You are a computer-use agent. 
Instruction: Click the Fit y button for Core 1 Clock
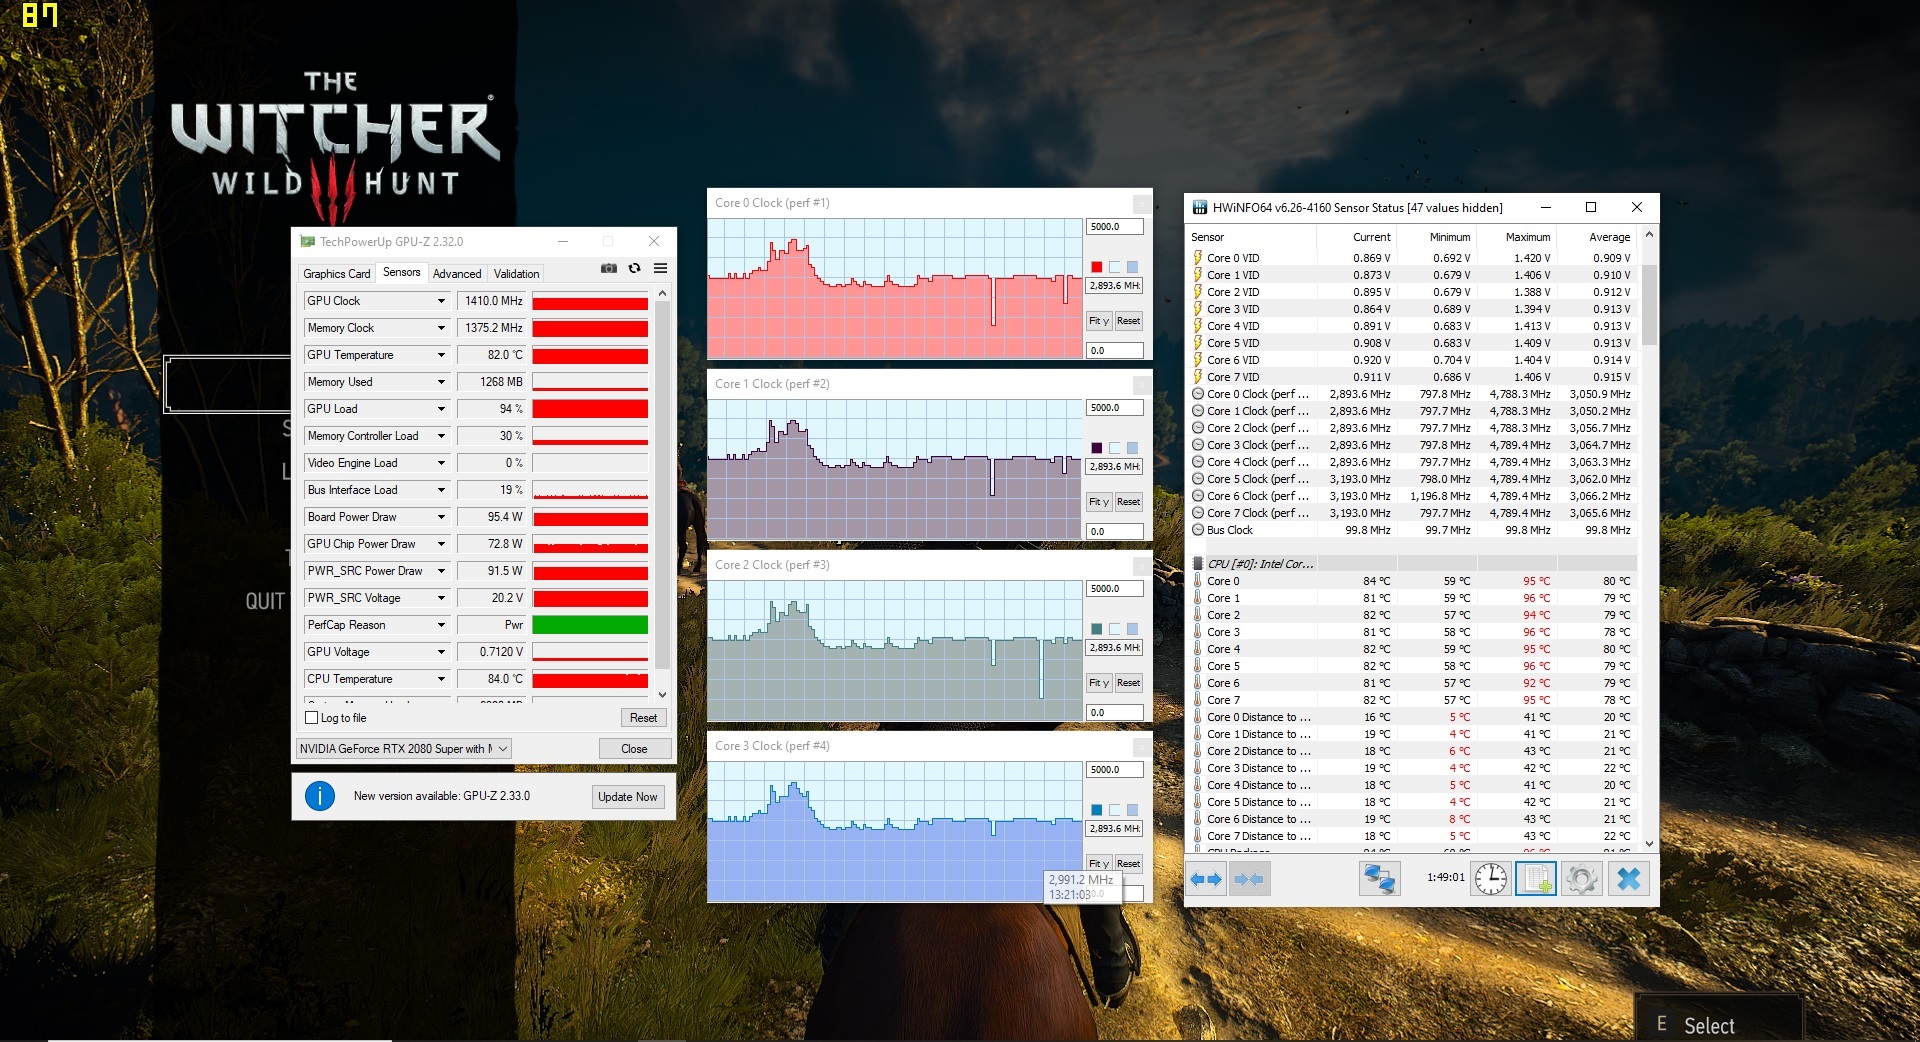[x=1098, y=502]
